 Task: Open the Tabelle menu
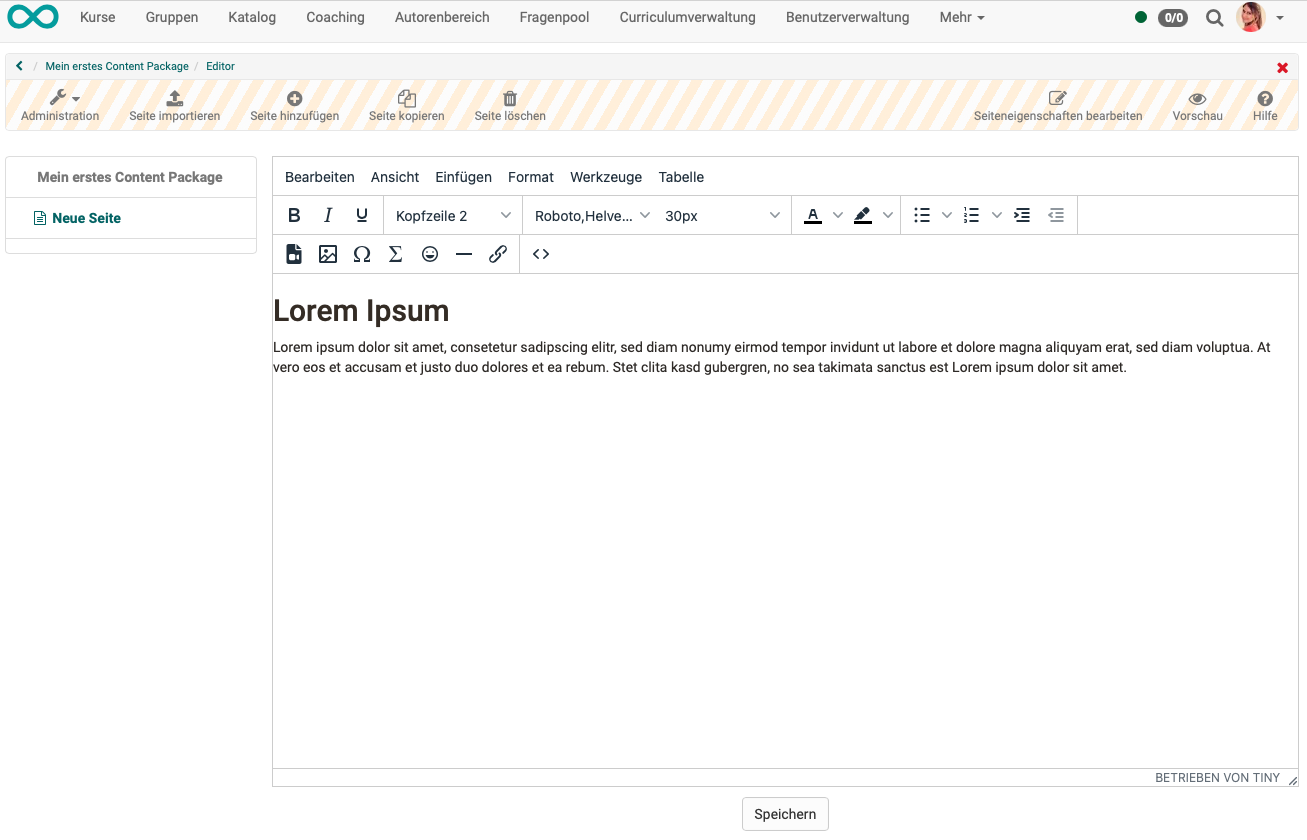point(681,177)
